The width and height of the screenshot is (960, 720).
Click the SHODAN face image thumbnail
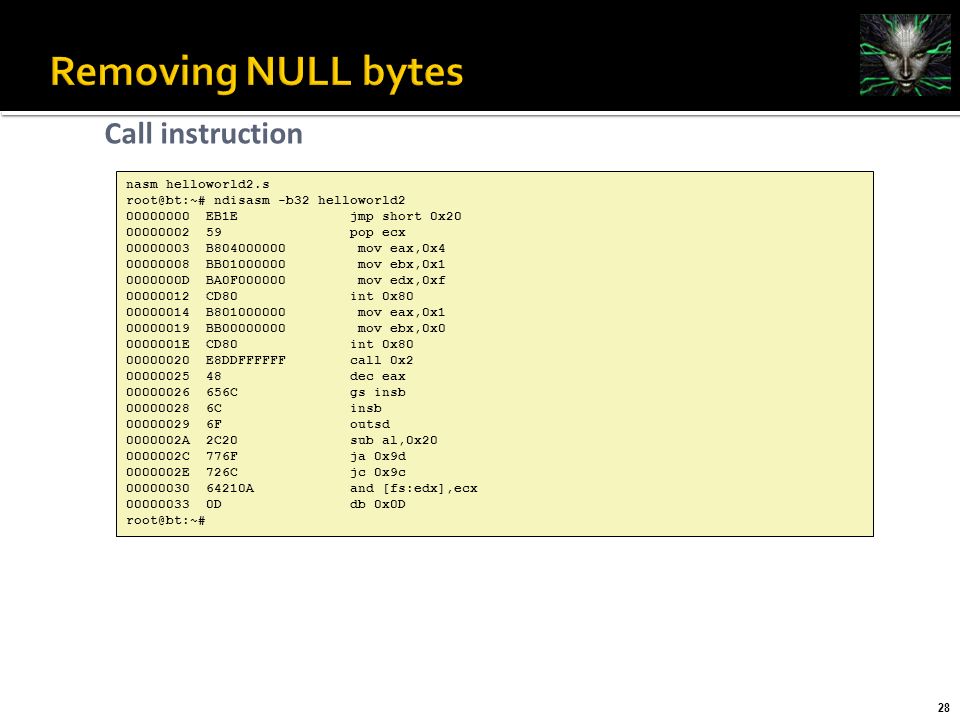click(905, 54)
